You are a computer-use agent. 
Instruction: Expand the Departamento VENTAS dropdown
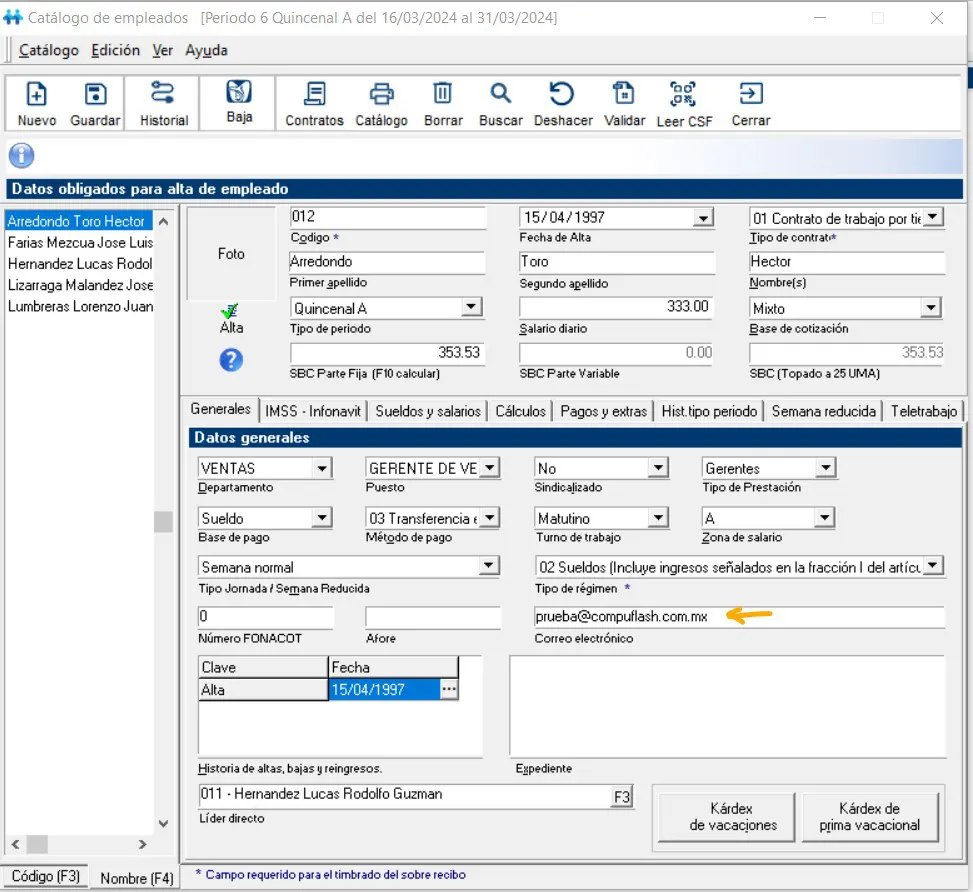click(x=321, y=468)
